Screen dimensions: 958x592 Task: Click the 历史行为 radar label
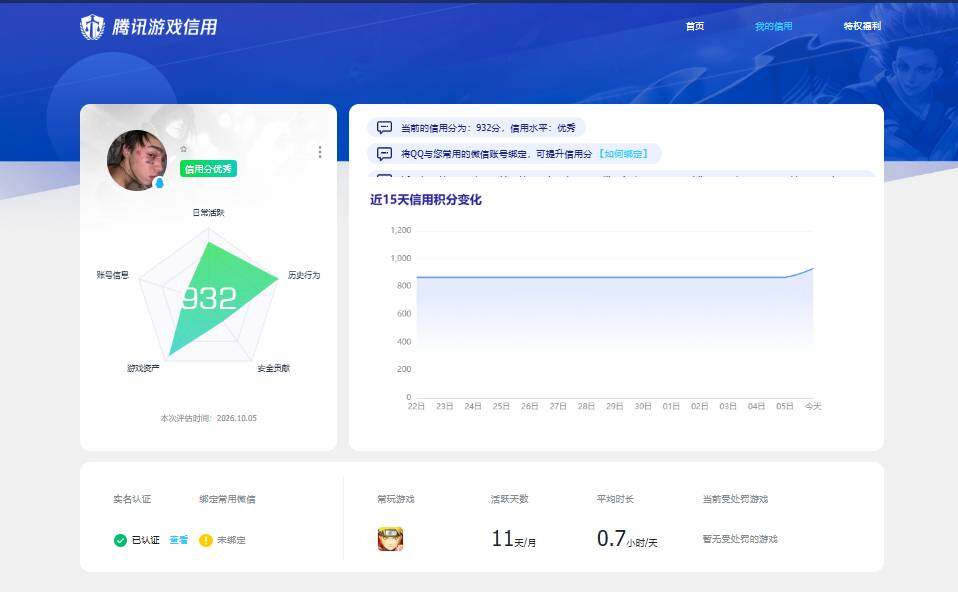point(304,275)
